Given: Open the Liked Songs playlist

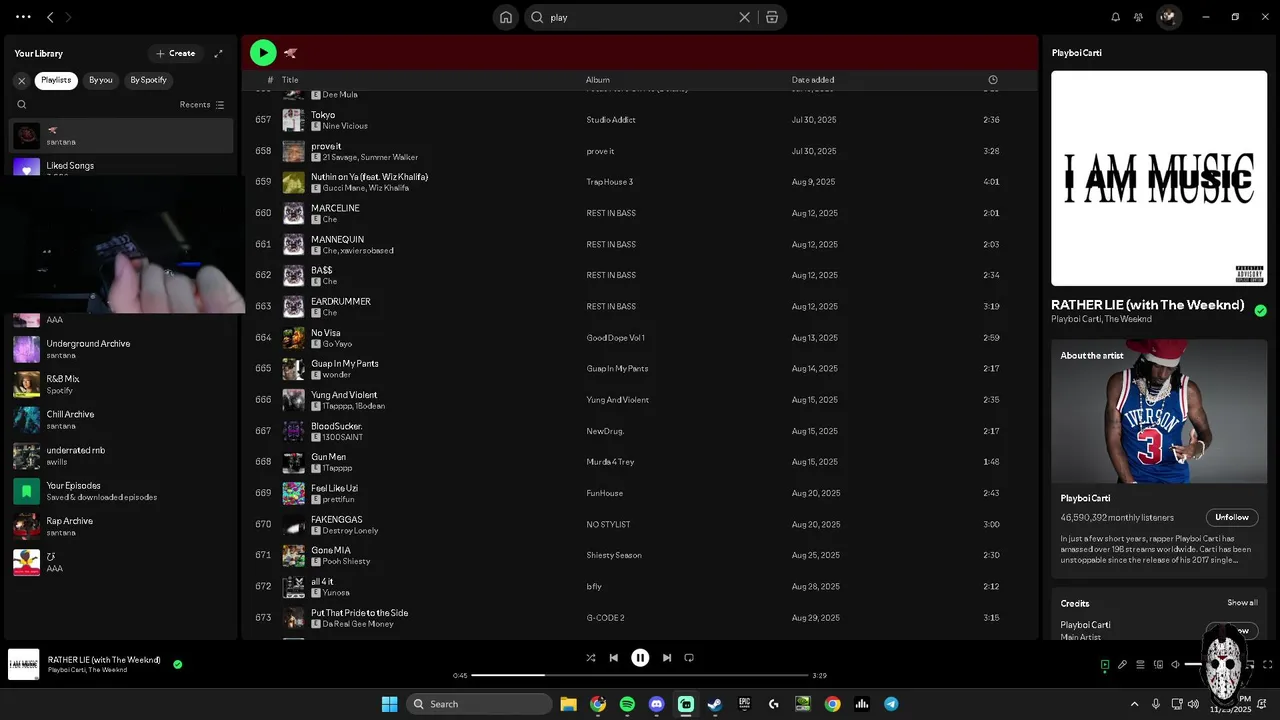Looking at the screenshot, I should 121,167.
